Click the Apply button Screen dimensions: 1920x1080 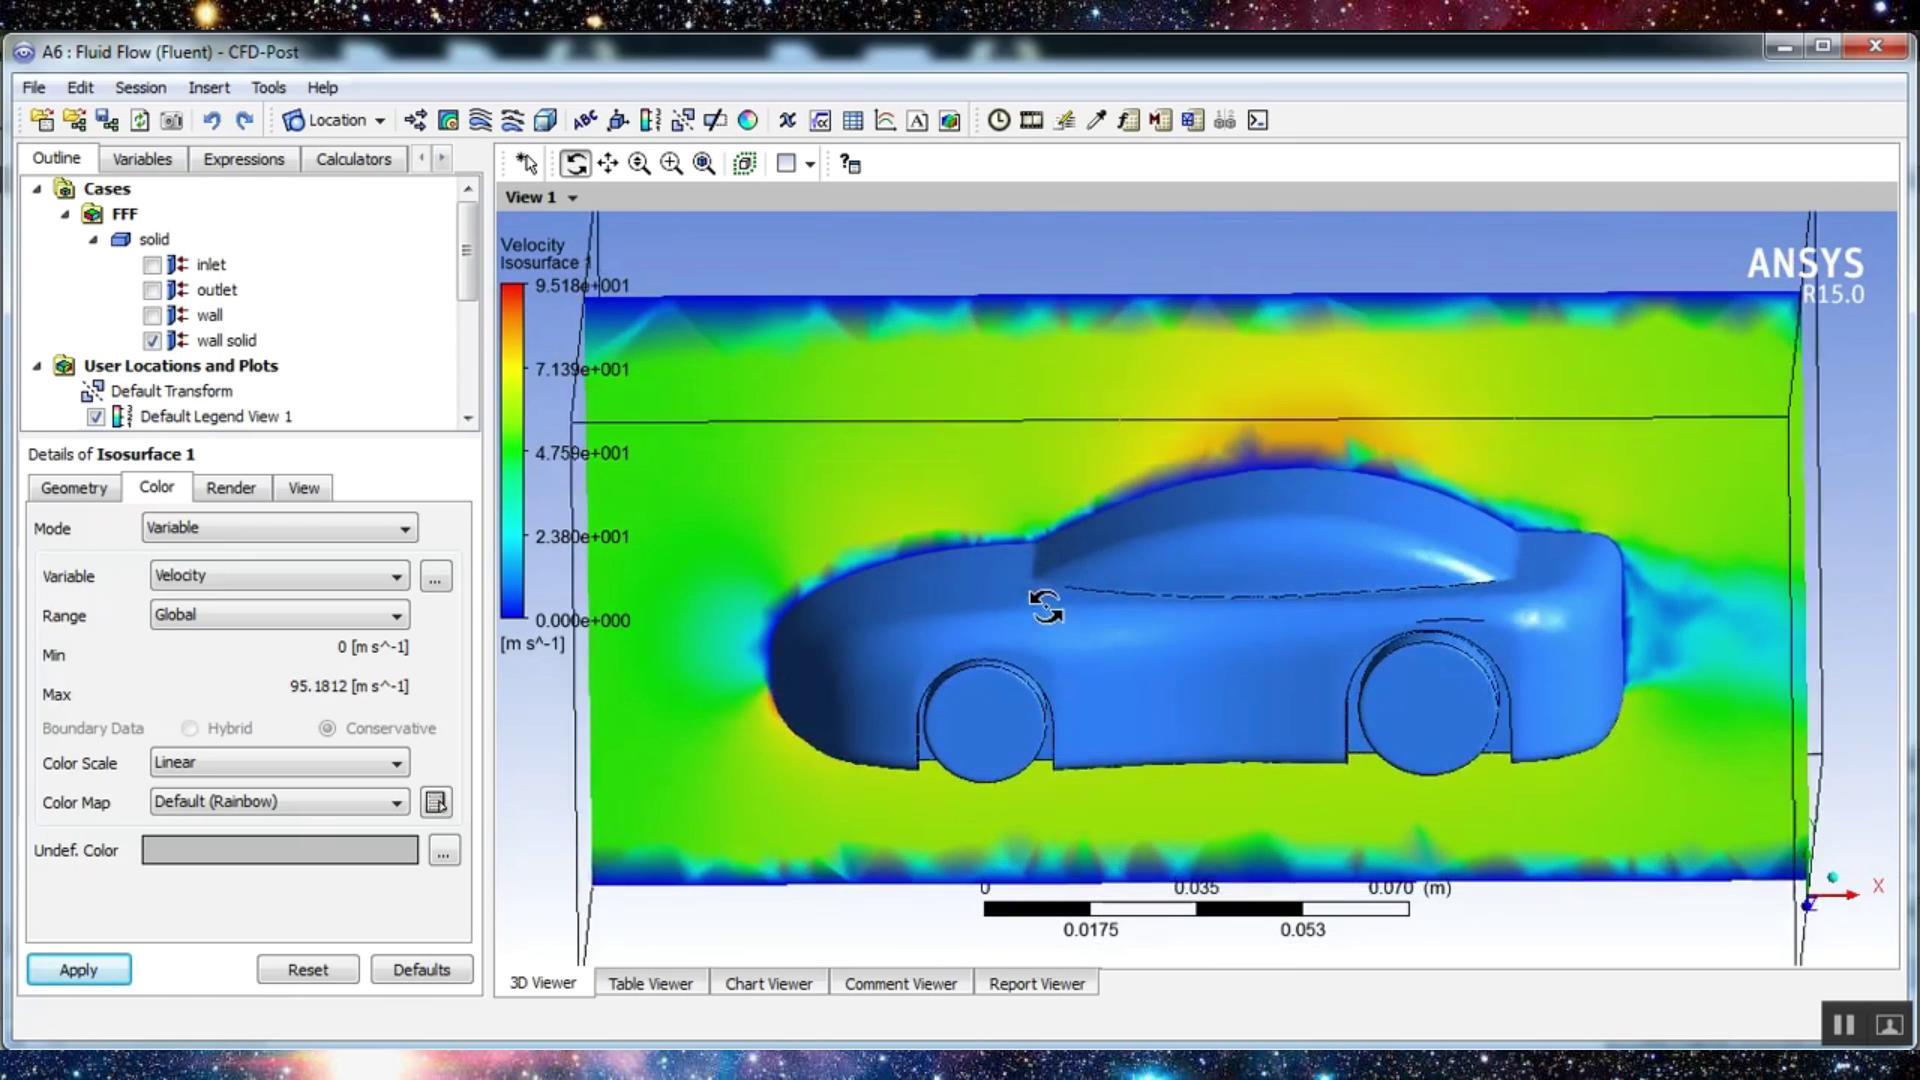click(x=79, y=970)
